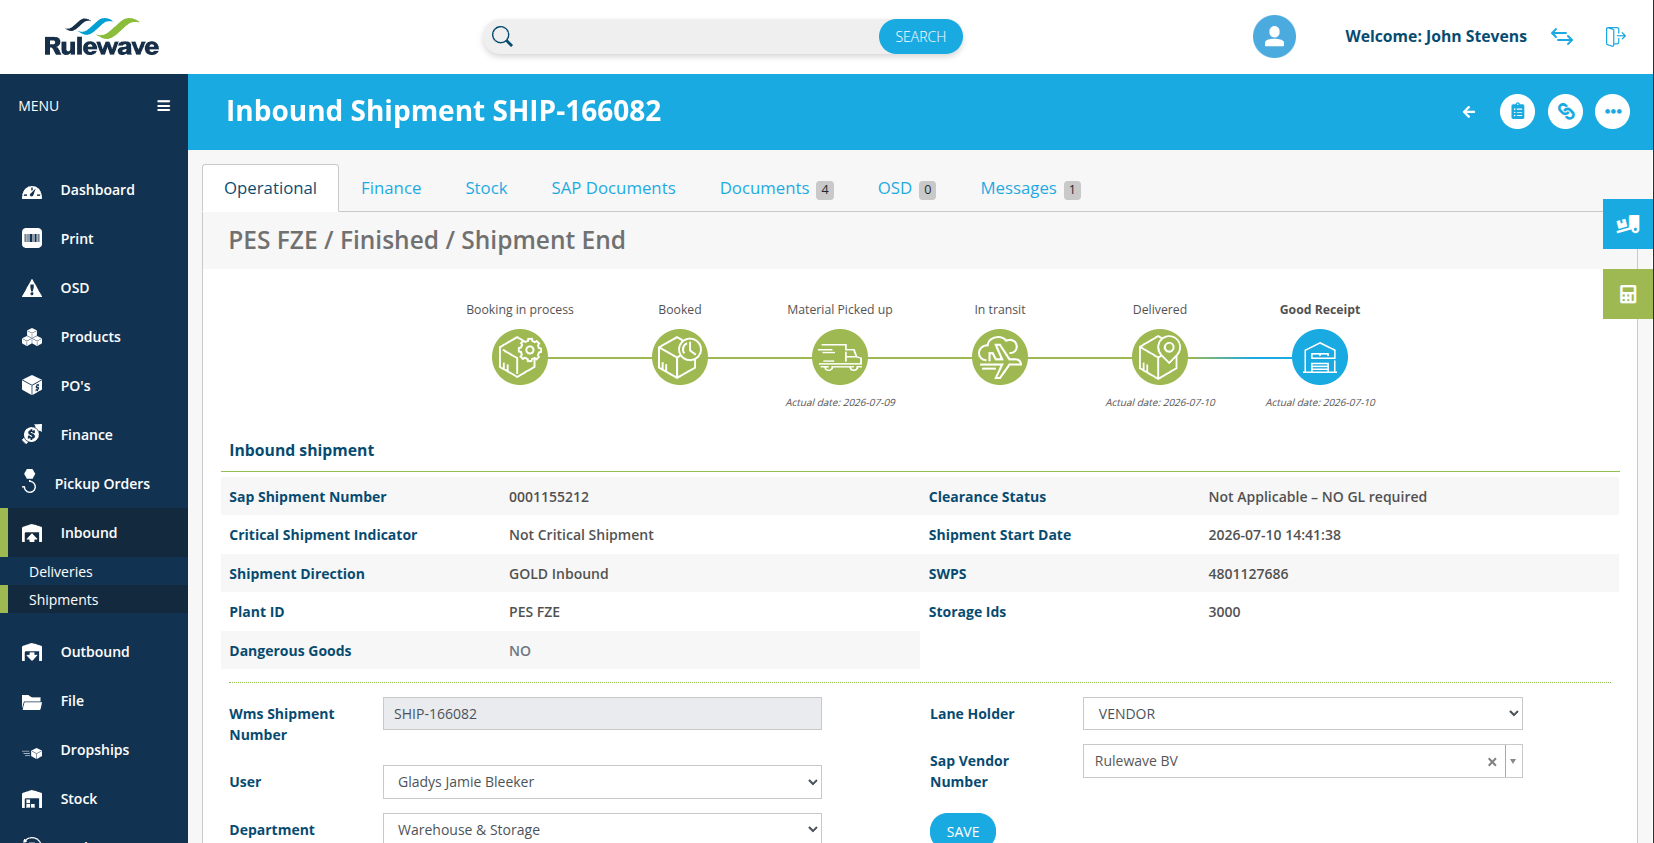Open the green calculator side tab
This screenshot has height=843, width=1654.
(x=1628, y=294)
